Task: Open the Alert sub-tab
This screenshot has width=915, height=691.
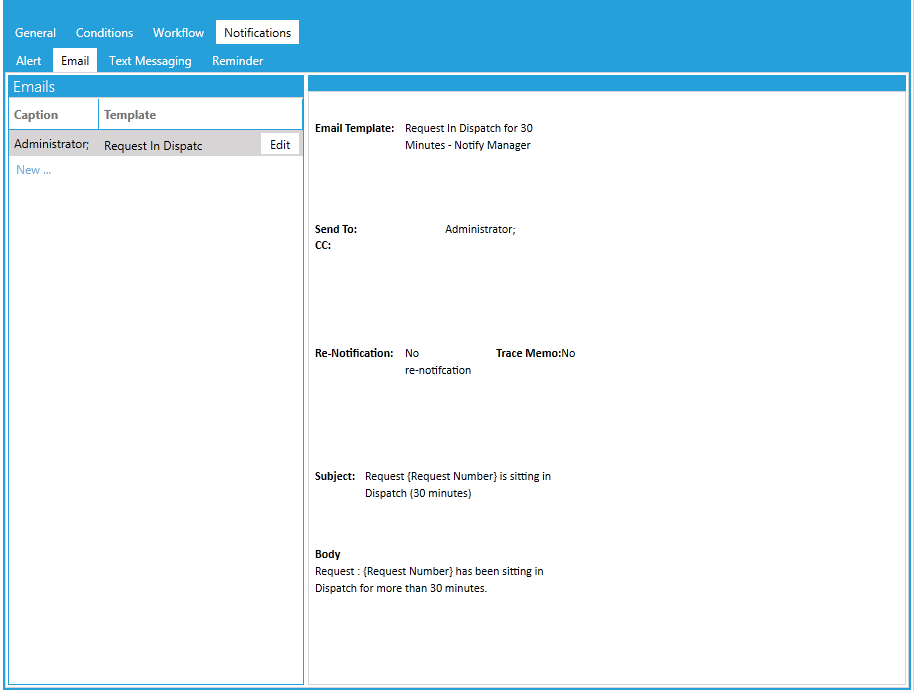Action: click(x=28, y=60)
